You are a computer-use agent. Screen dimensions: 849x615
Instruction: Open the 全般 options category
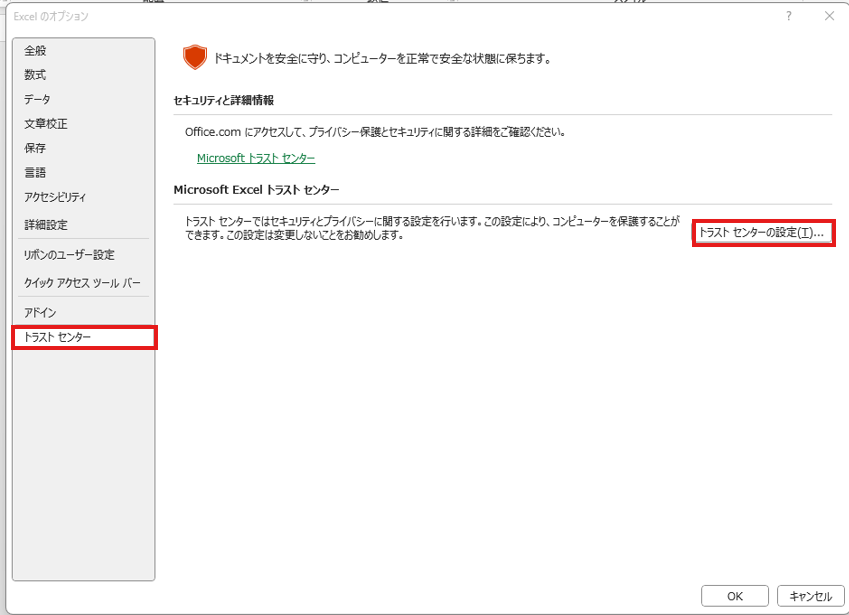[x=36, y=51]
